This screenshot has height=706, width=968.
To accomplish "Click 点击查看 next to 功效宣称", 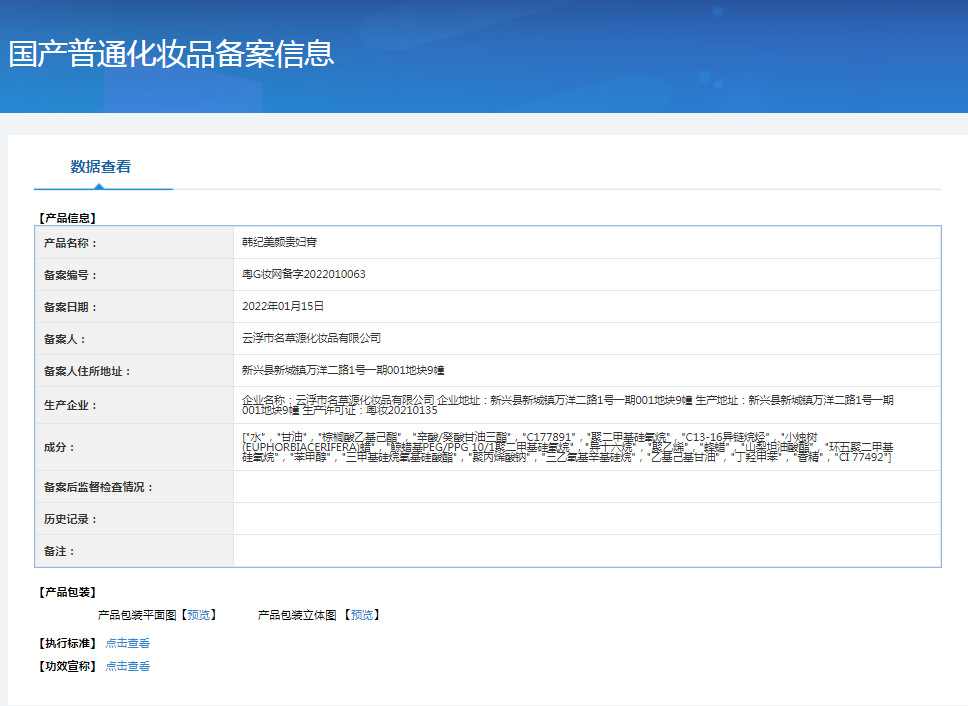I will tap(128, 666).
